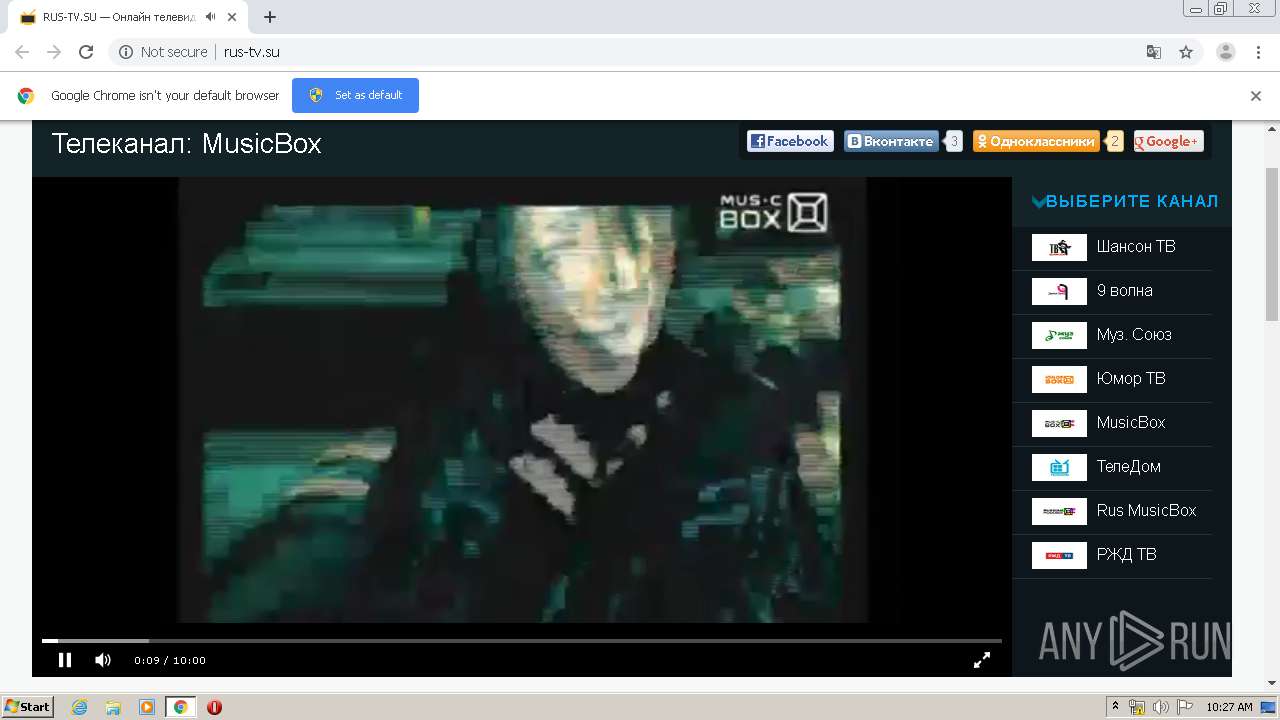
Task: Pause the video playback
Action: 65,660
